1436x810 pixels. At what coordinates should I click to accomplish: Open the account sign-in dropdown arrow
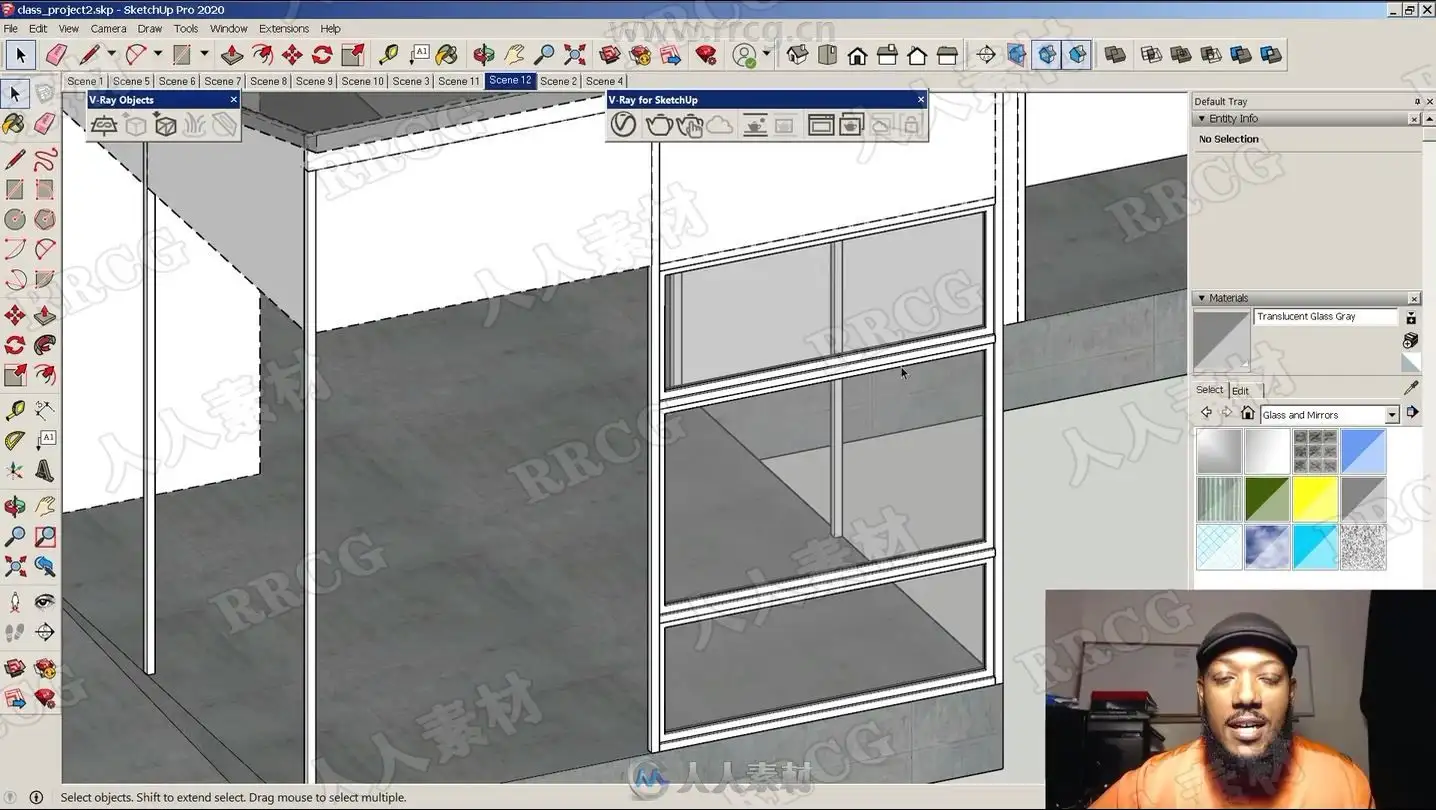point(767,54)
